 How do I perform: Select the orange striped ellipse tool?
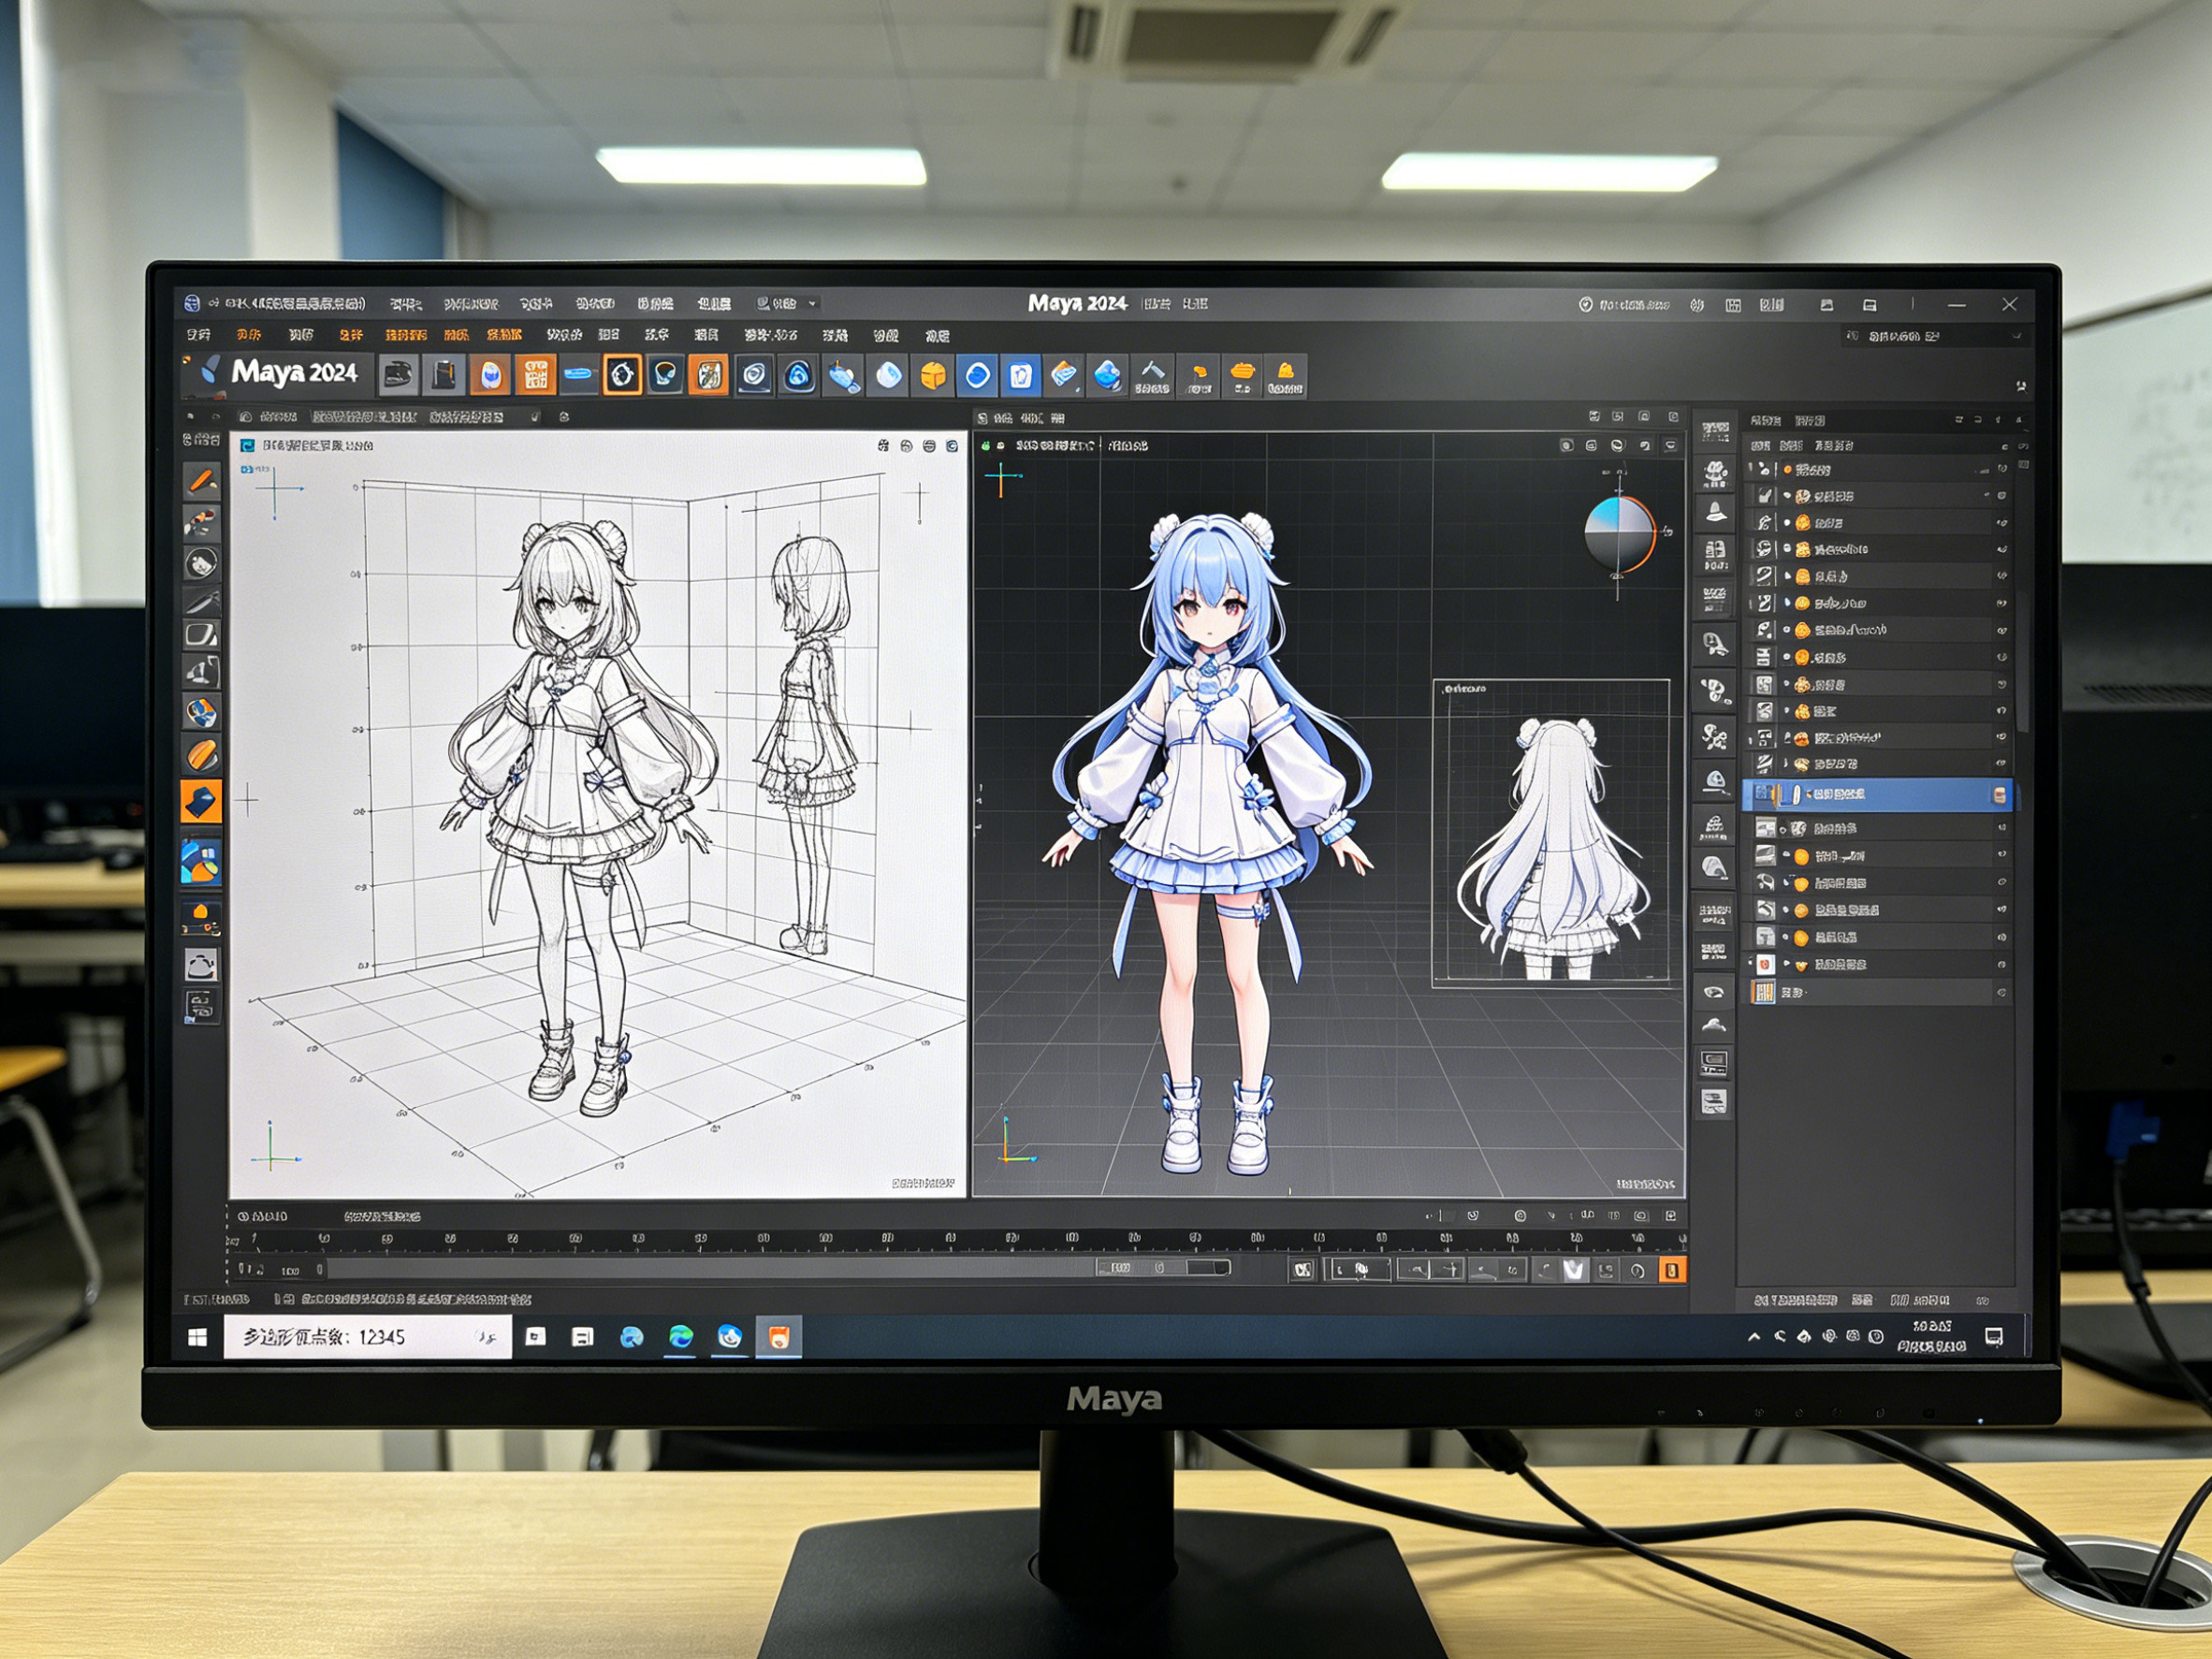point(201,755)
